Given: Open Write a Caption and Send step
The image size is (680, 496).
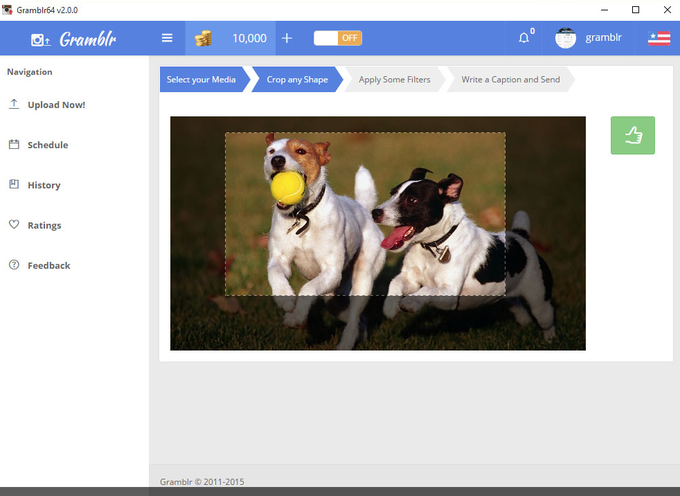Looking at the screenshot, I should [511, 79].
